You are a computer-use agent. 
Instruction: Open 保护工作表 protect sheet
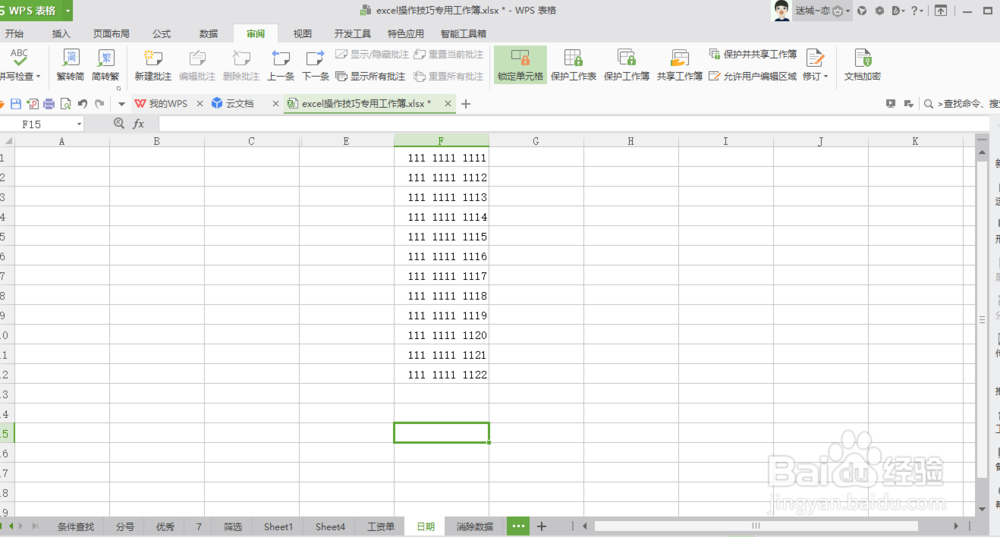point(573,64)
